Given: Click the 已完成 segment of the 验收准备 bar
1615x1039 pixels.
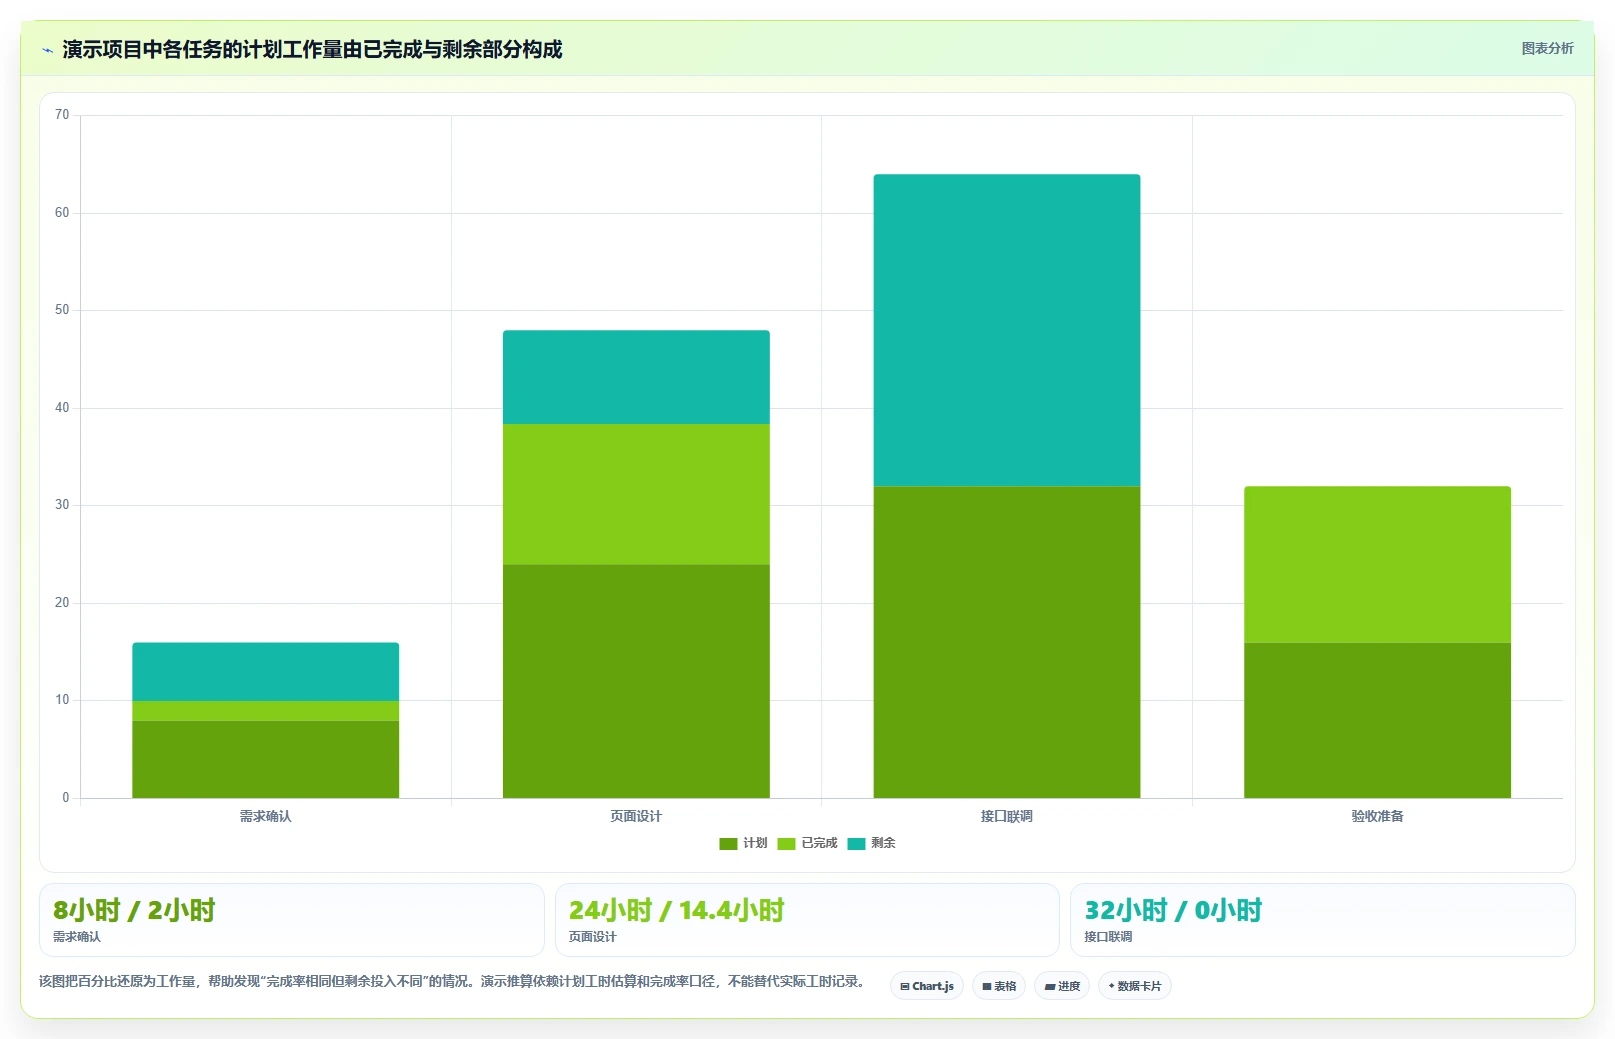Looking at the screenshot, I should tap(1378, 564).
